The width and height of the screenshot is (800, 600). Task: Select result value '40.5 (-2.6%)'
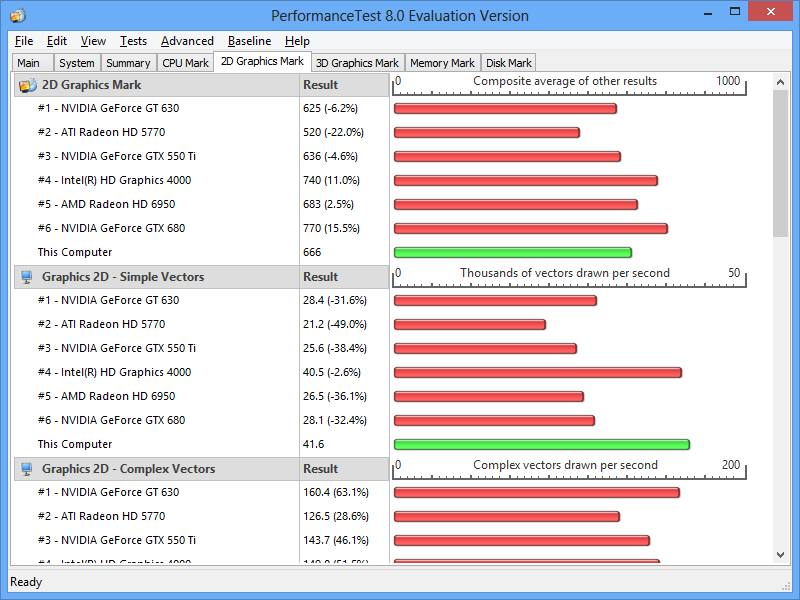coord(332,372)
